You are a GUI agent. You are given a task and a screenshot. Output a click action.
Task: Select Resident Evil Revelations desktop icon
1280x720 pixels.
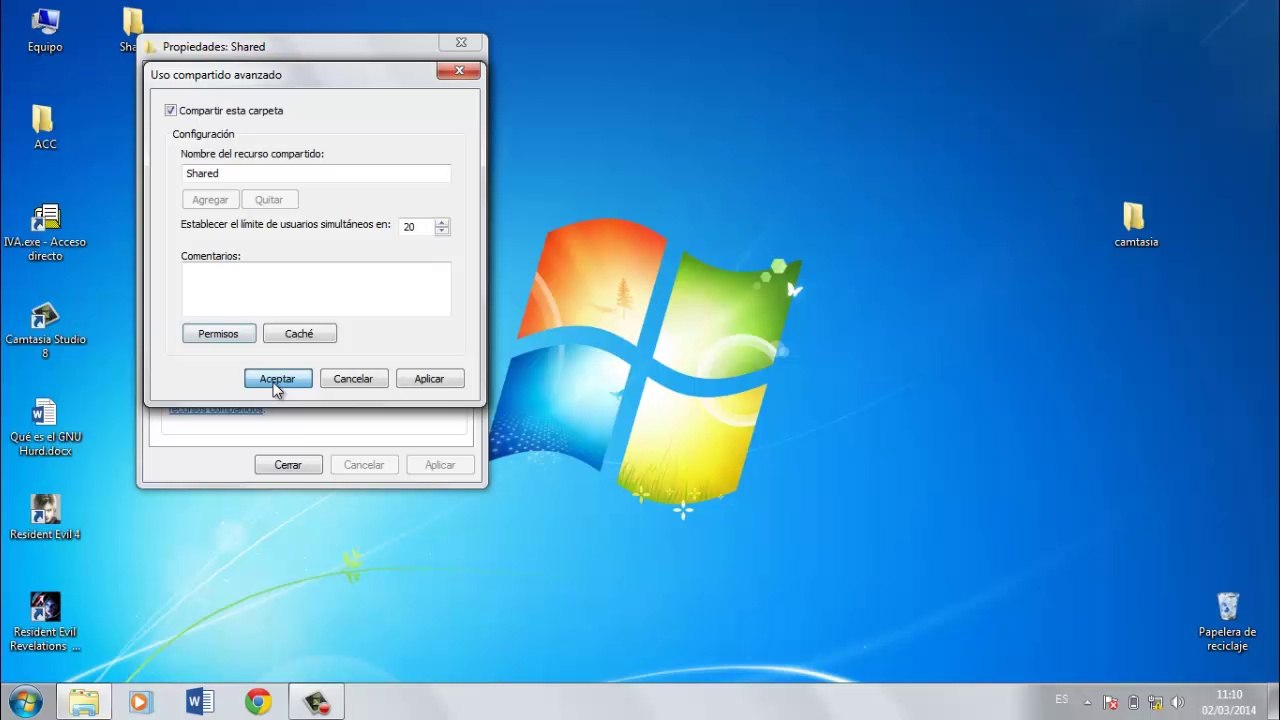tap(45, 621)
